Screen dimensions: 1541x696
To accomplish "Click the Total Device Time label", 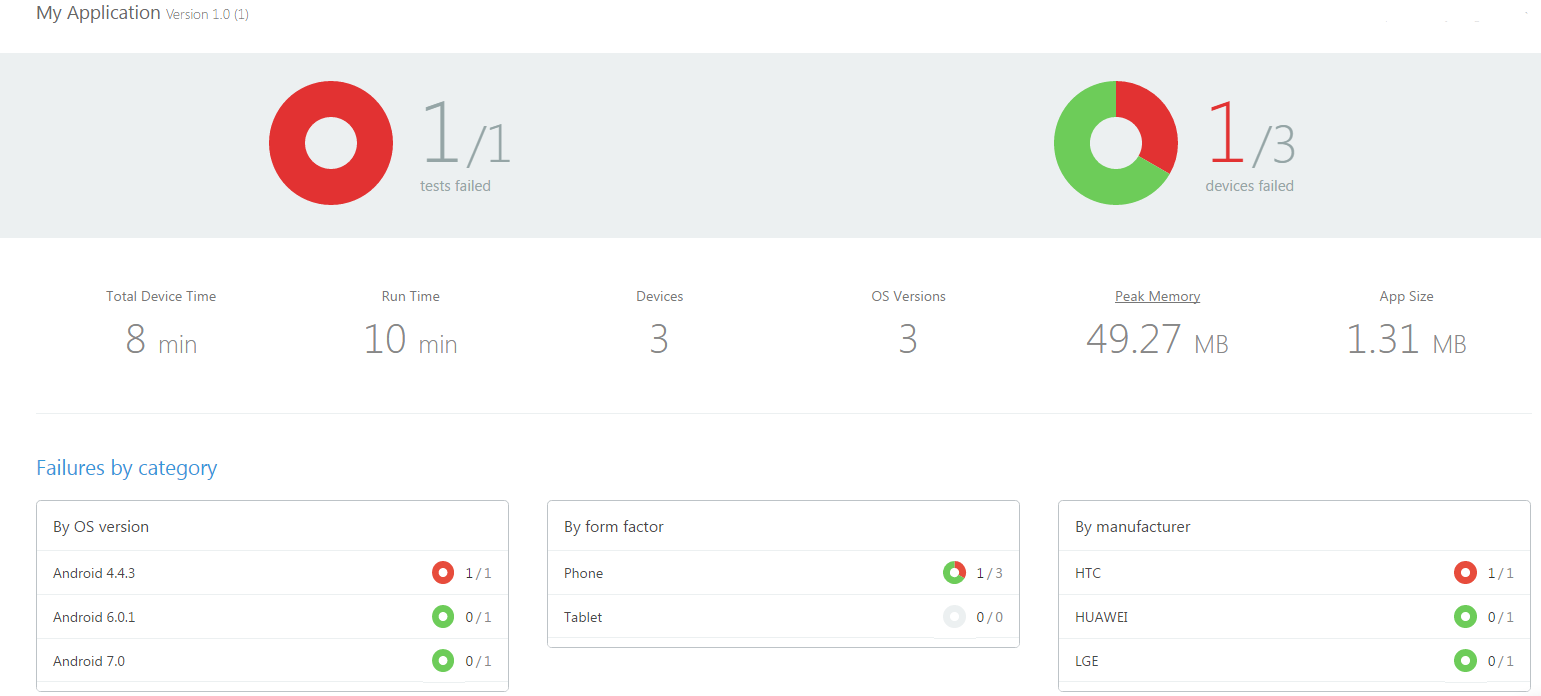I will (x=161, y=296).
